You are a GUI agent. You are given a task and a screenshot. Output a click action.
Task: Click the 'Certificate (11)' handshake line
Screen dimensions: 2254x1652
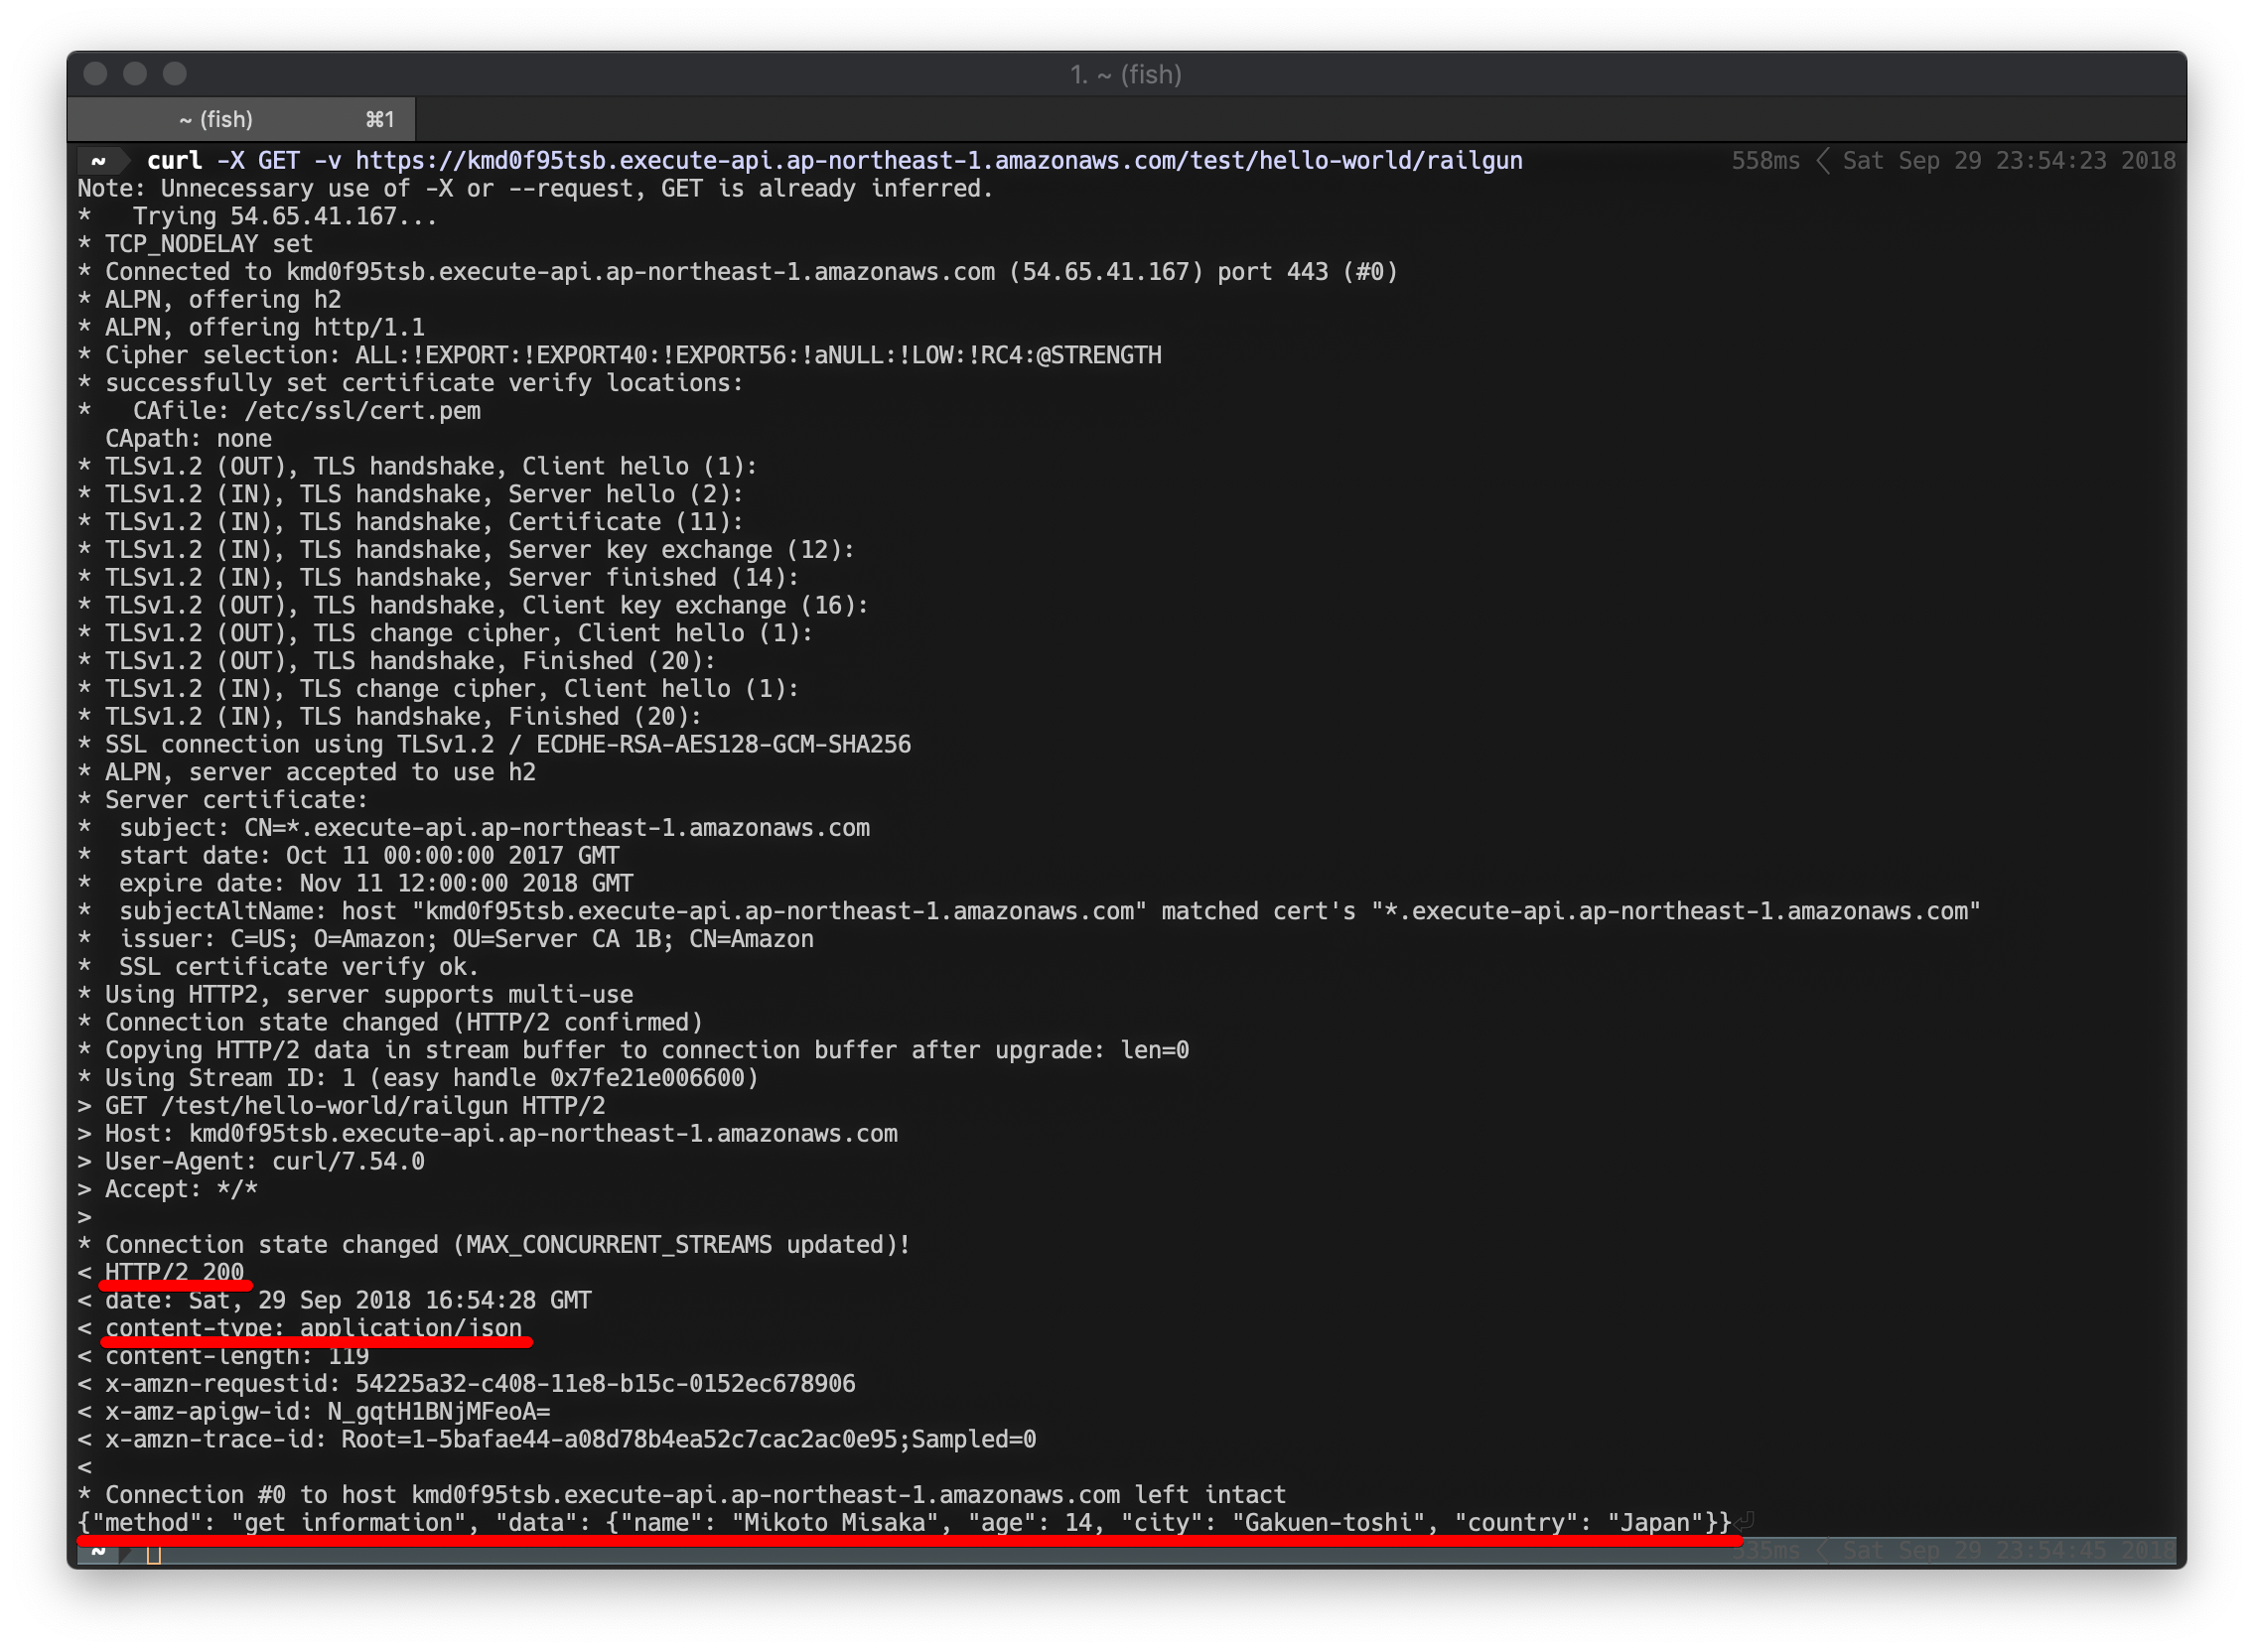tap(411, 523)
